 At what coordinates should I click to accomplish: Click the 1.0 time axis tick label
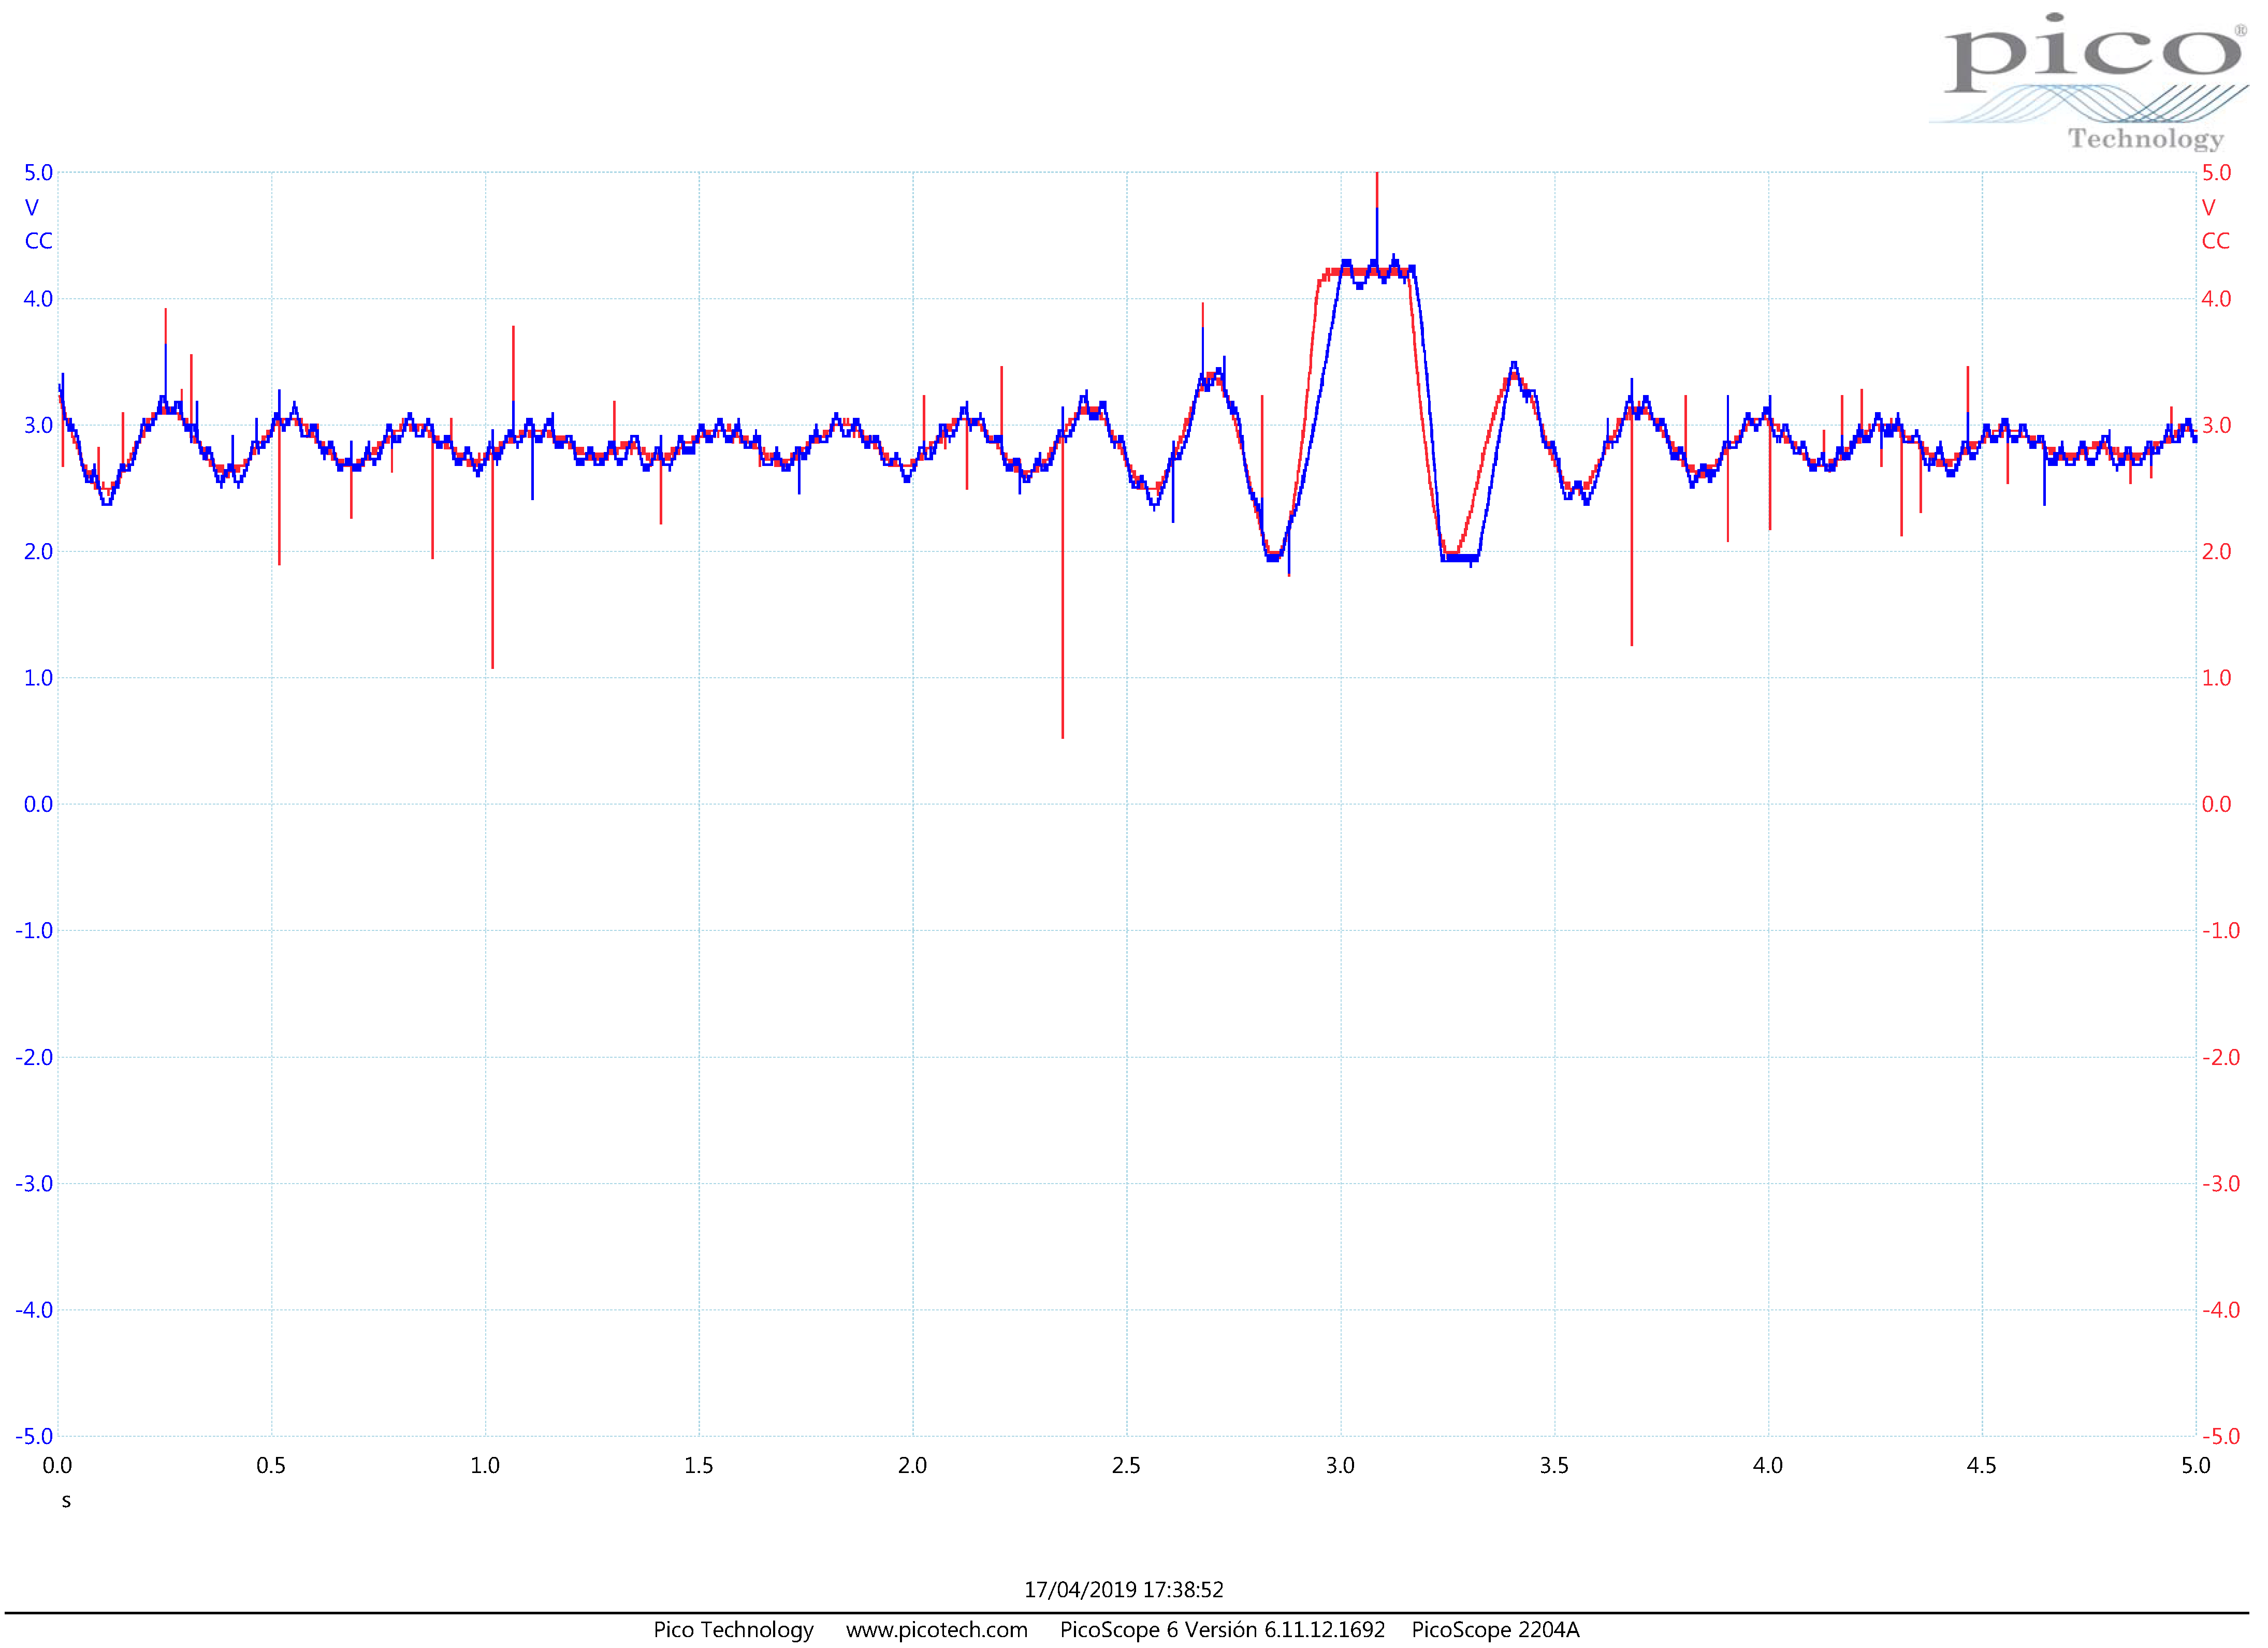(x=485, y=1465)
